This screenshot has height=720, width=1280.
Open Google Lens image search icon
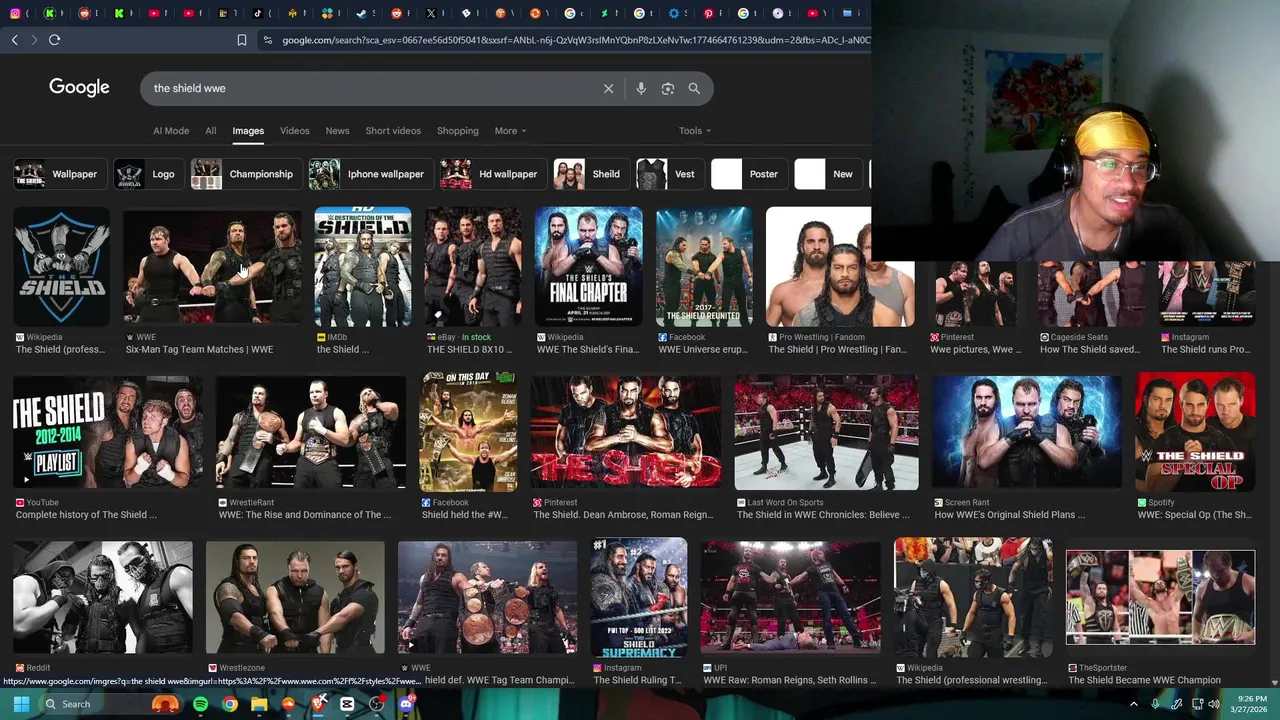tap(668, 88)
